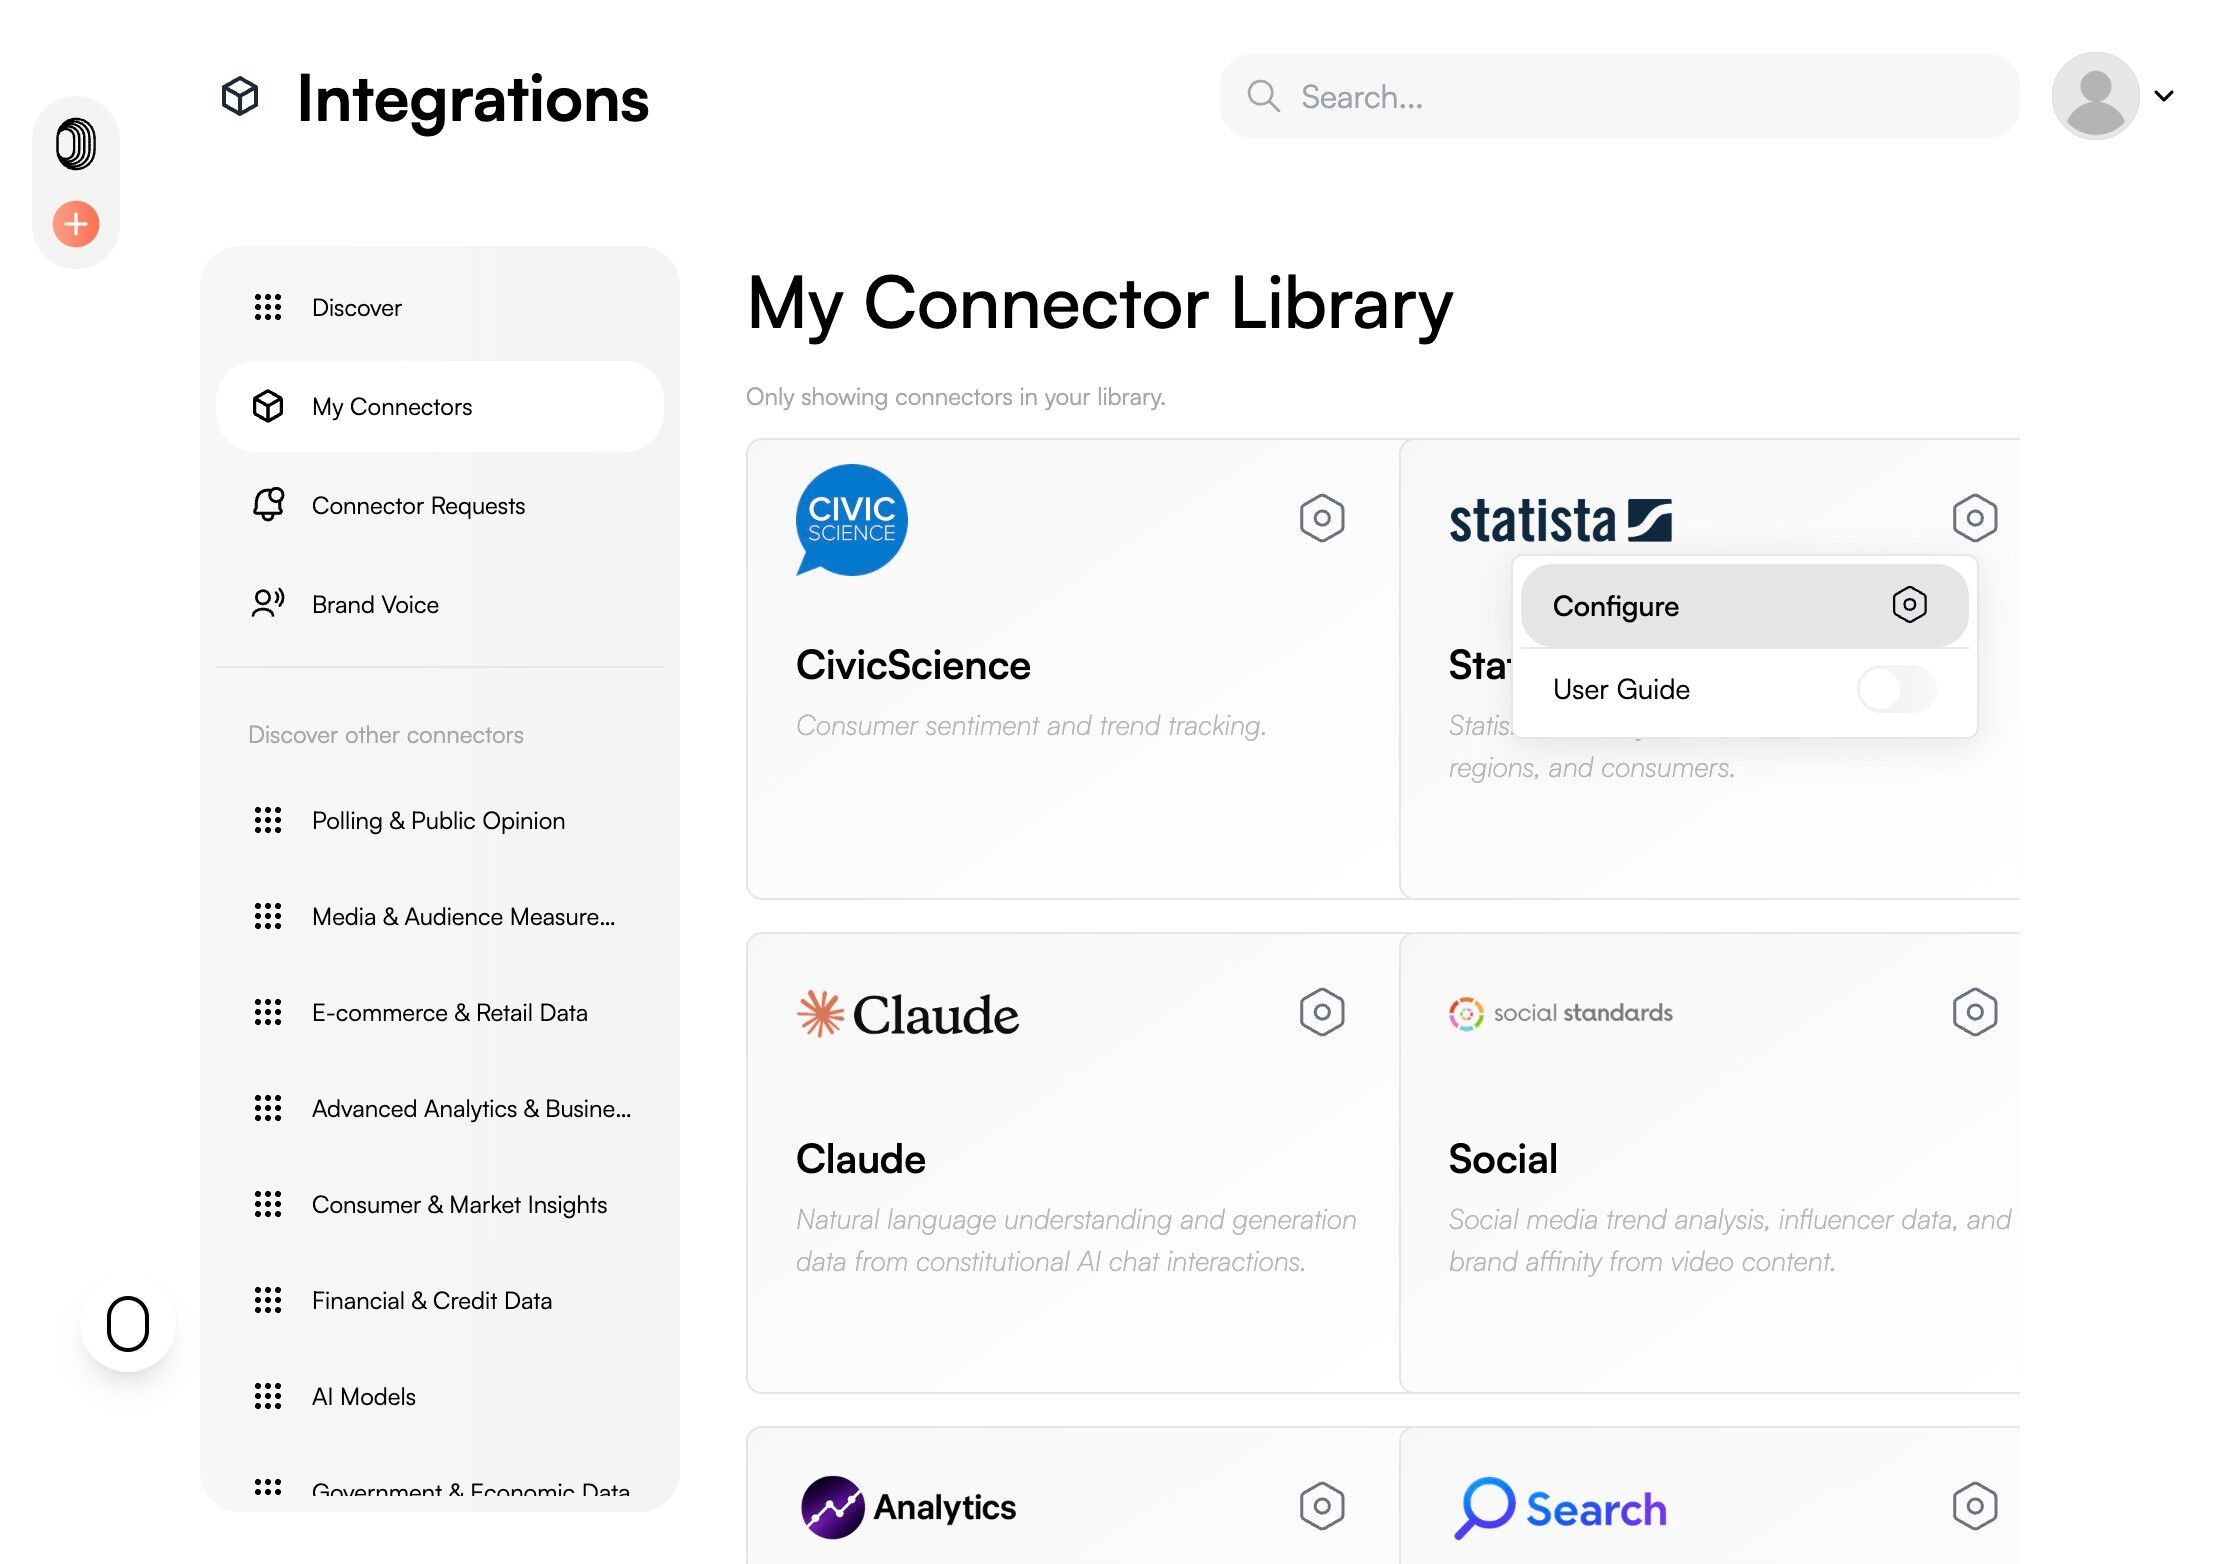The image size is (2220, 1564).
Task: Click Social Standards connector settings icon
Action: pos(1974,1012)
